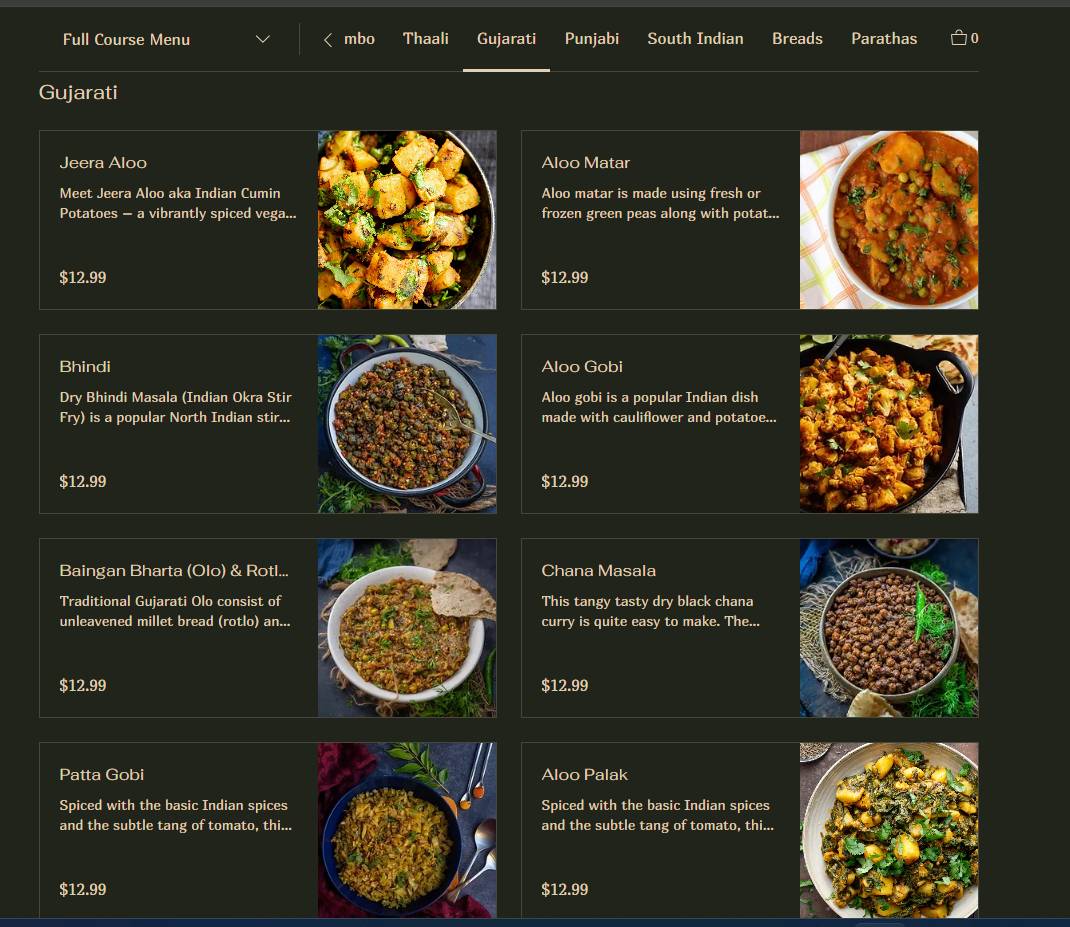This screenshot has height=927, width=1070.
Task: View the Chana Masala dish photo
Action: tap(888, 628)
